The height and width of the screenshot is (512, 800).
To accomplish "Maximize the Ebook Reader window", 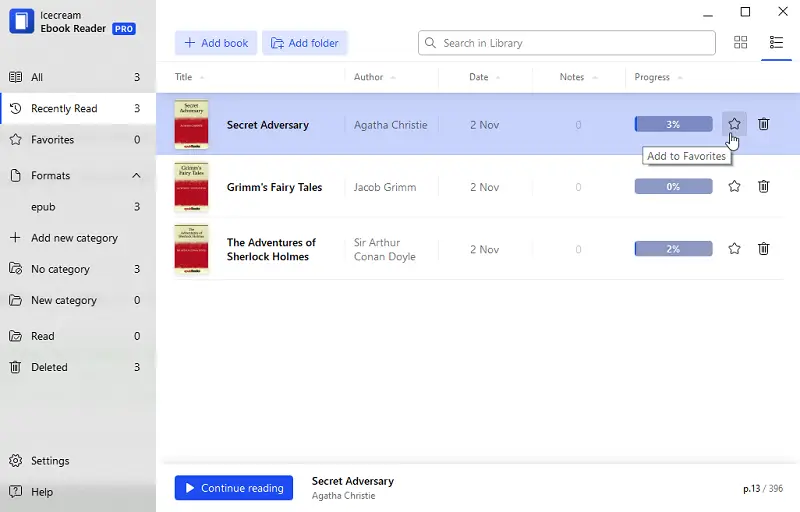I will [745, 12].
